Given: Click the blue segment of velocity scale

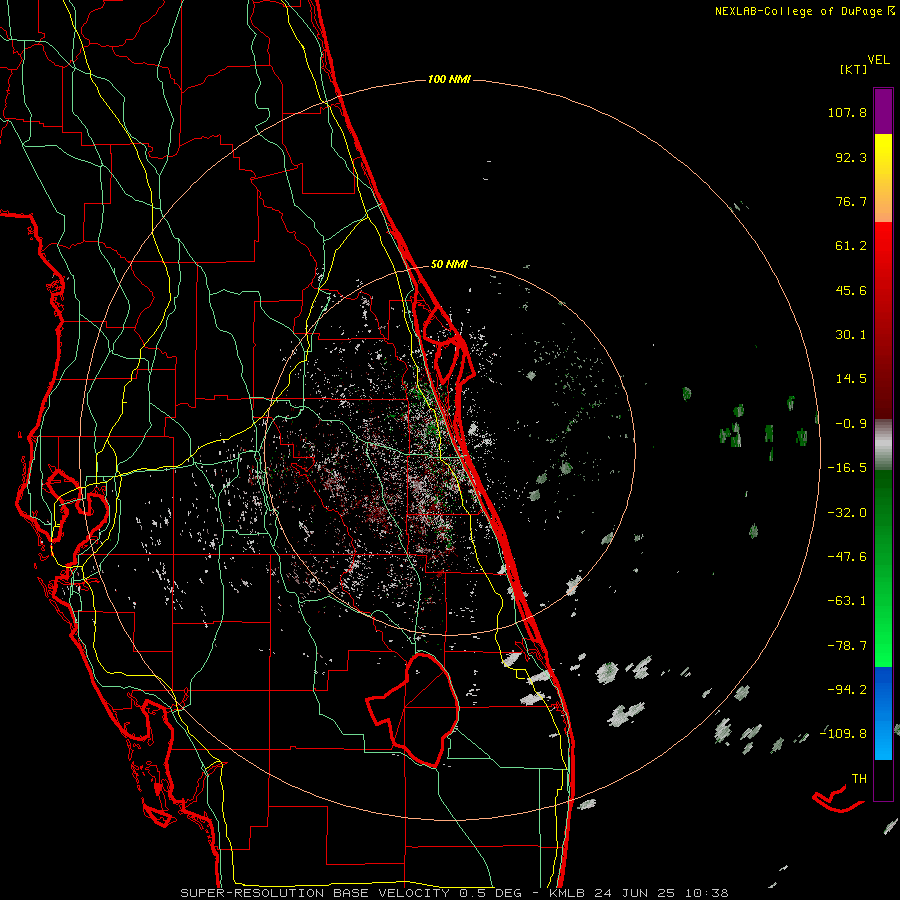Looking at the screenshot, I should tap(883, 713).
